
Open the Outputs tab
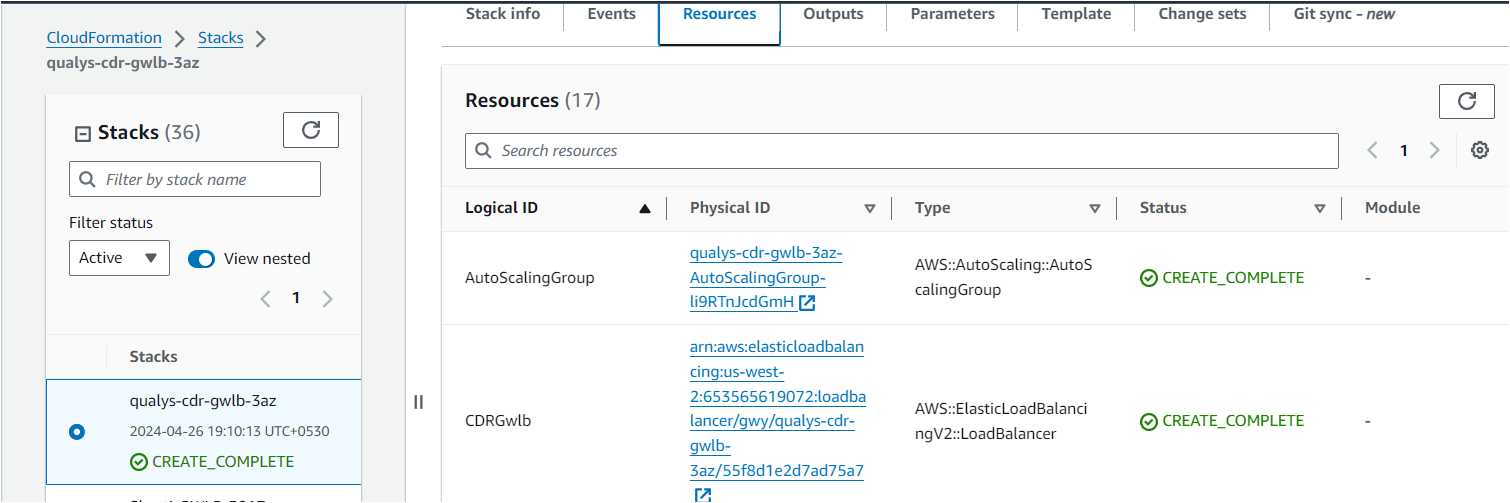[833, 14]
